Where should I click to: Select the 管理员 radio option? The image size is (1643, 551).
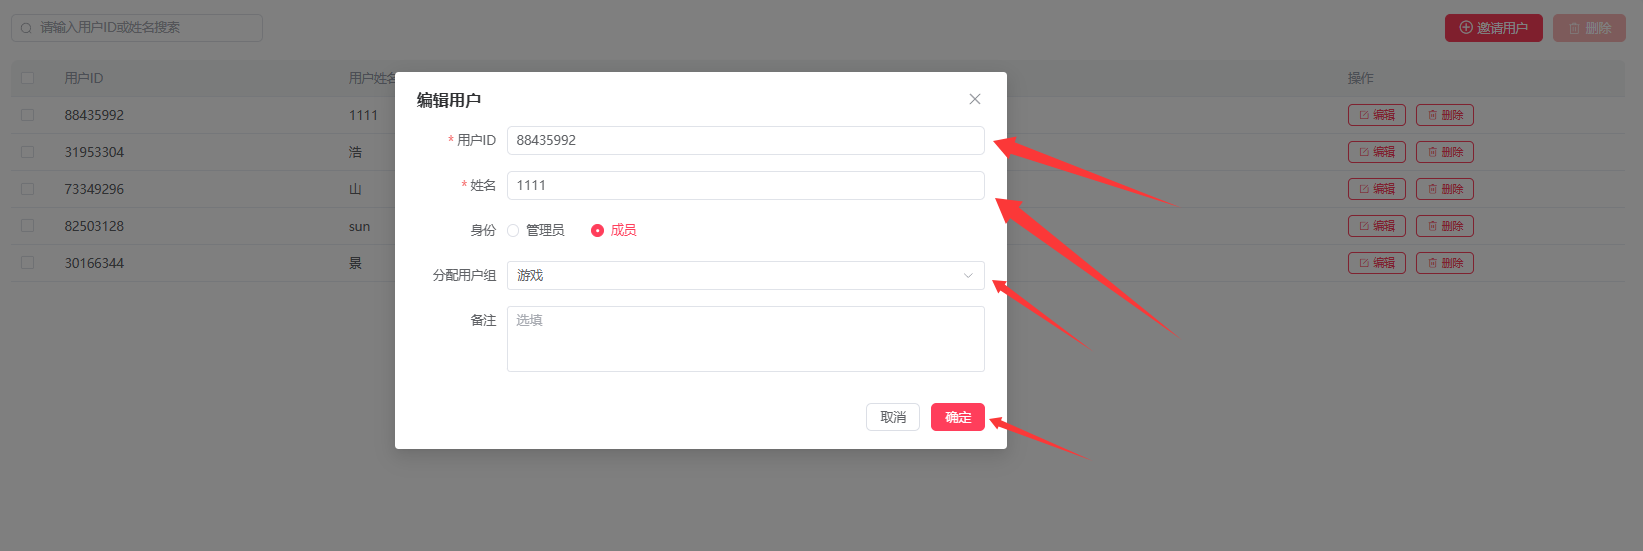(x=536, y=230)
